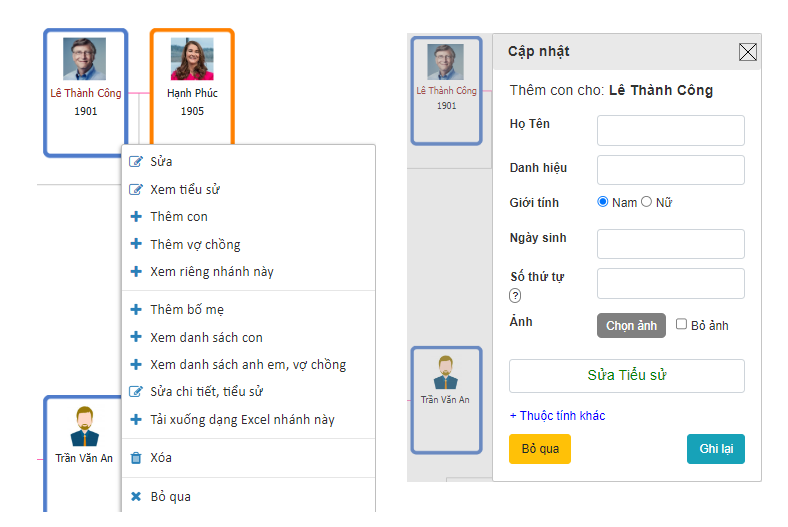Select the Nữ gender radio button
Viewport: 788px width, 527px height.
[x=646, y=202]
